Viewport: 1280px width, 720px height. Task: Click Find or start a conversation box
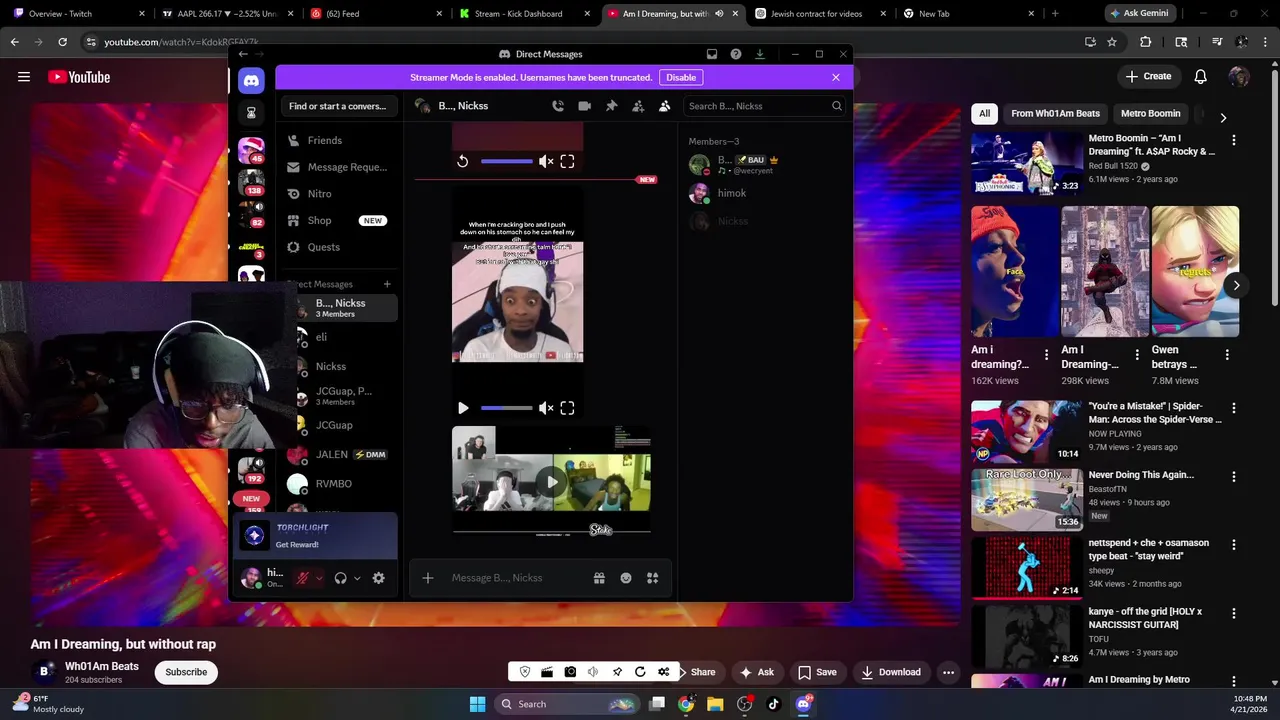(337, 106)
